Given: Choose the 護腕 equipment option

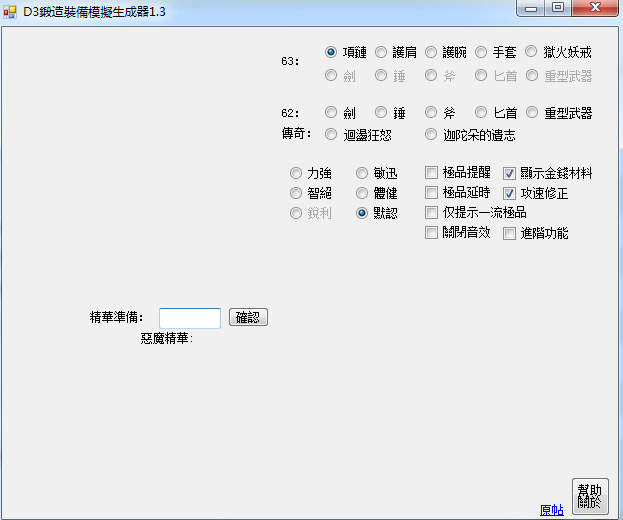Looking at the screenshot, I should click(431, 52).
